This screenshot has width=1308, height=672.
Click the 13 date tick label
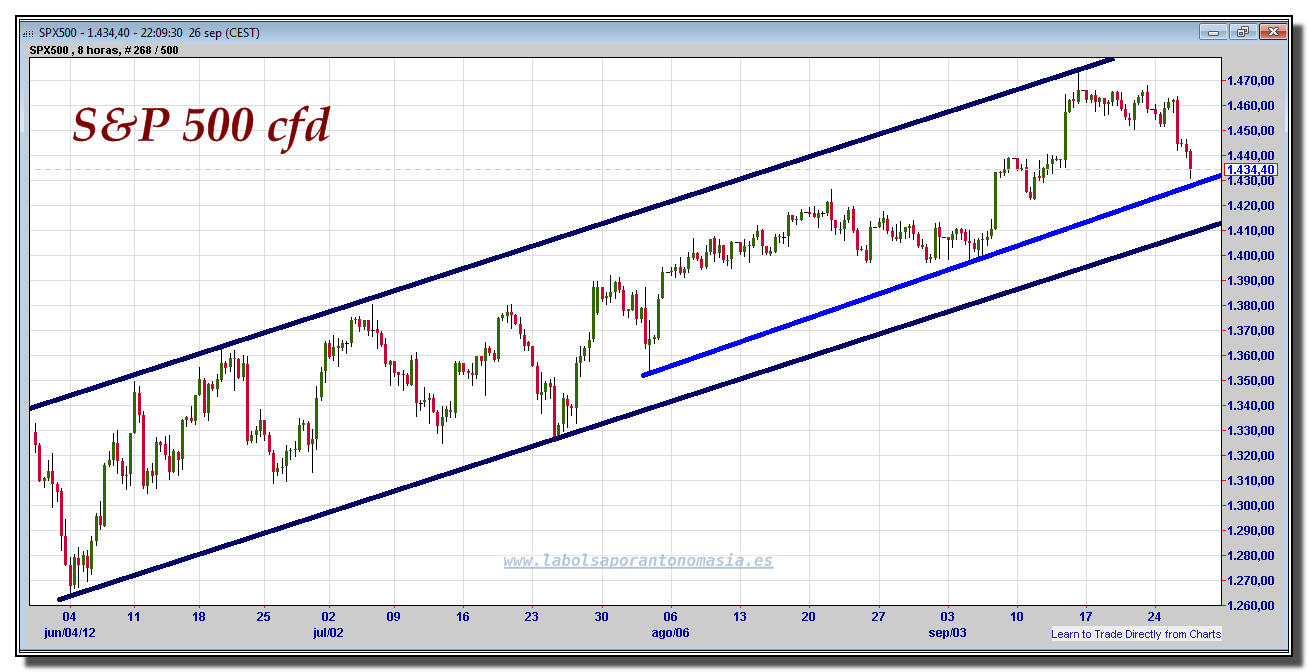[x=740, y=616]
